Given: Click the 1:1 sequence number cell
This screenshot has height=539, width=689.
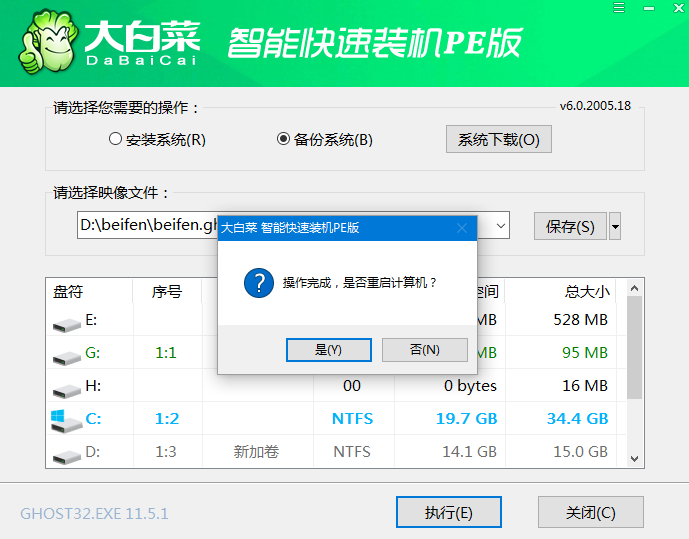Looking at the screenshot, I should [x=166, y=352].
